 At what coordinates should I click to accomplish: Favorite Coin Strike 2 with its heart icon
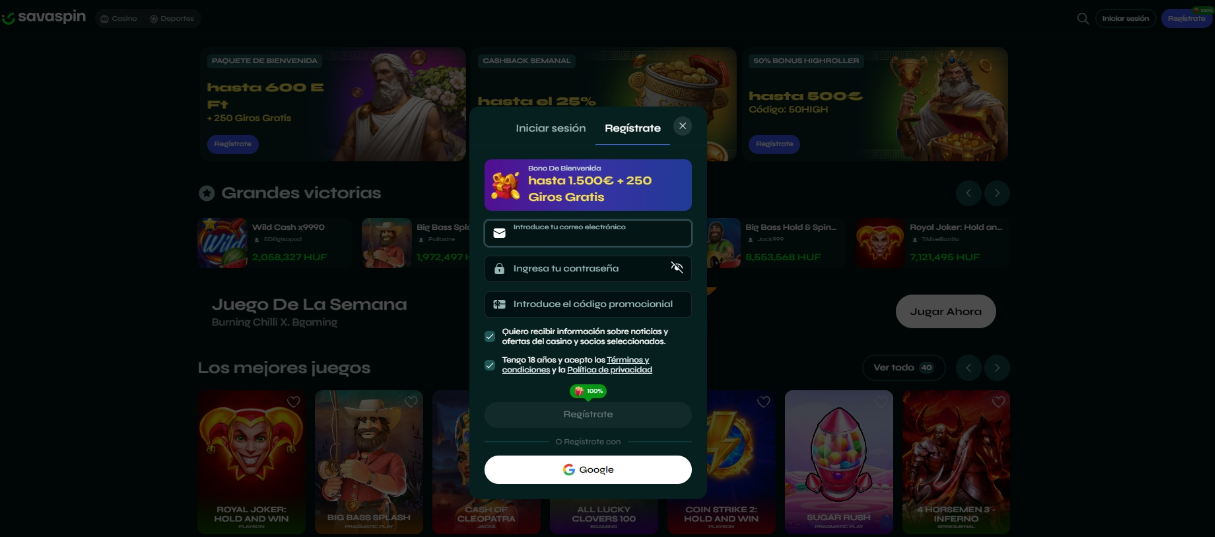764,402
